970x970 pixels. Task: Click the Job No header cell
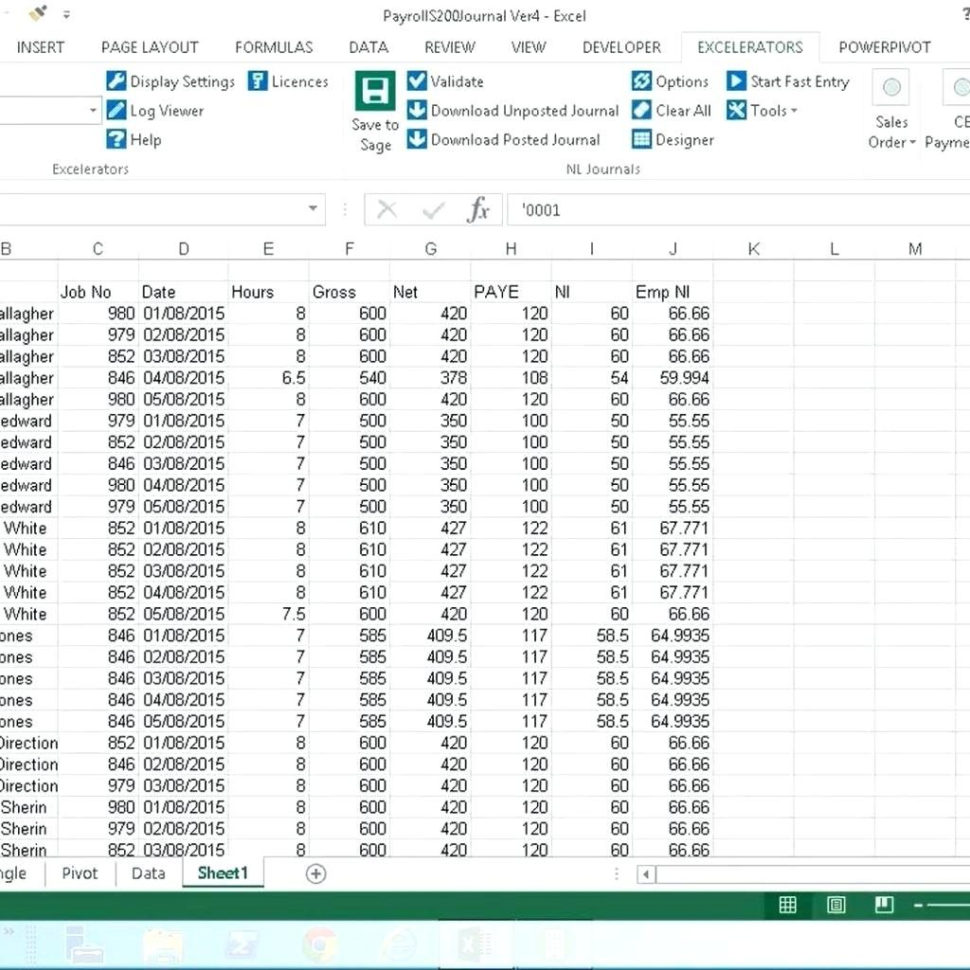tap(98, 291)
